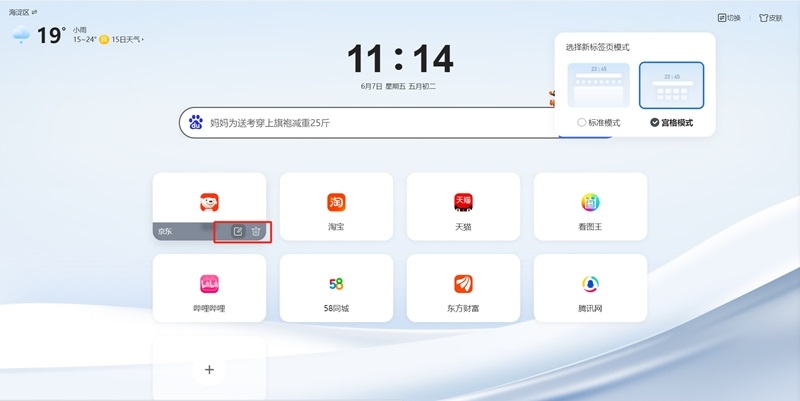This screenshot has height=401, width=800.
Task: Open the 58同城 shortcut icon
Action: click(x=336, y=284)
